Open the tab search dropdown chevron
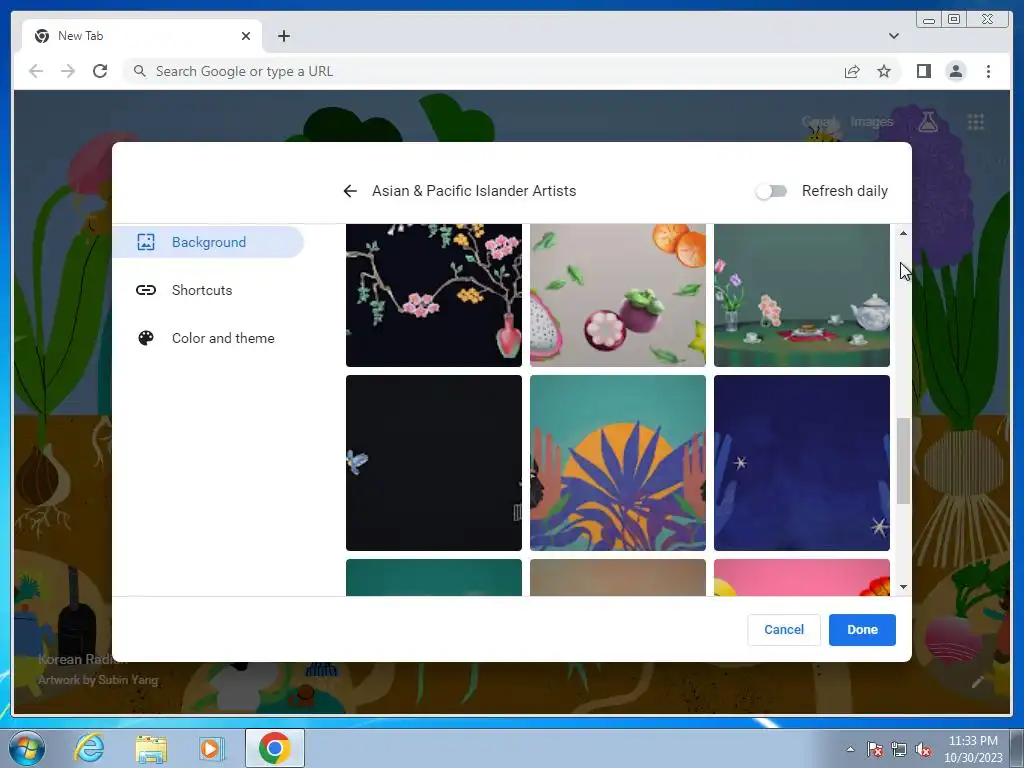This screenshot has height=768, width=1024. coord(893,36)
